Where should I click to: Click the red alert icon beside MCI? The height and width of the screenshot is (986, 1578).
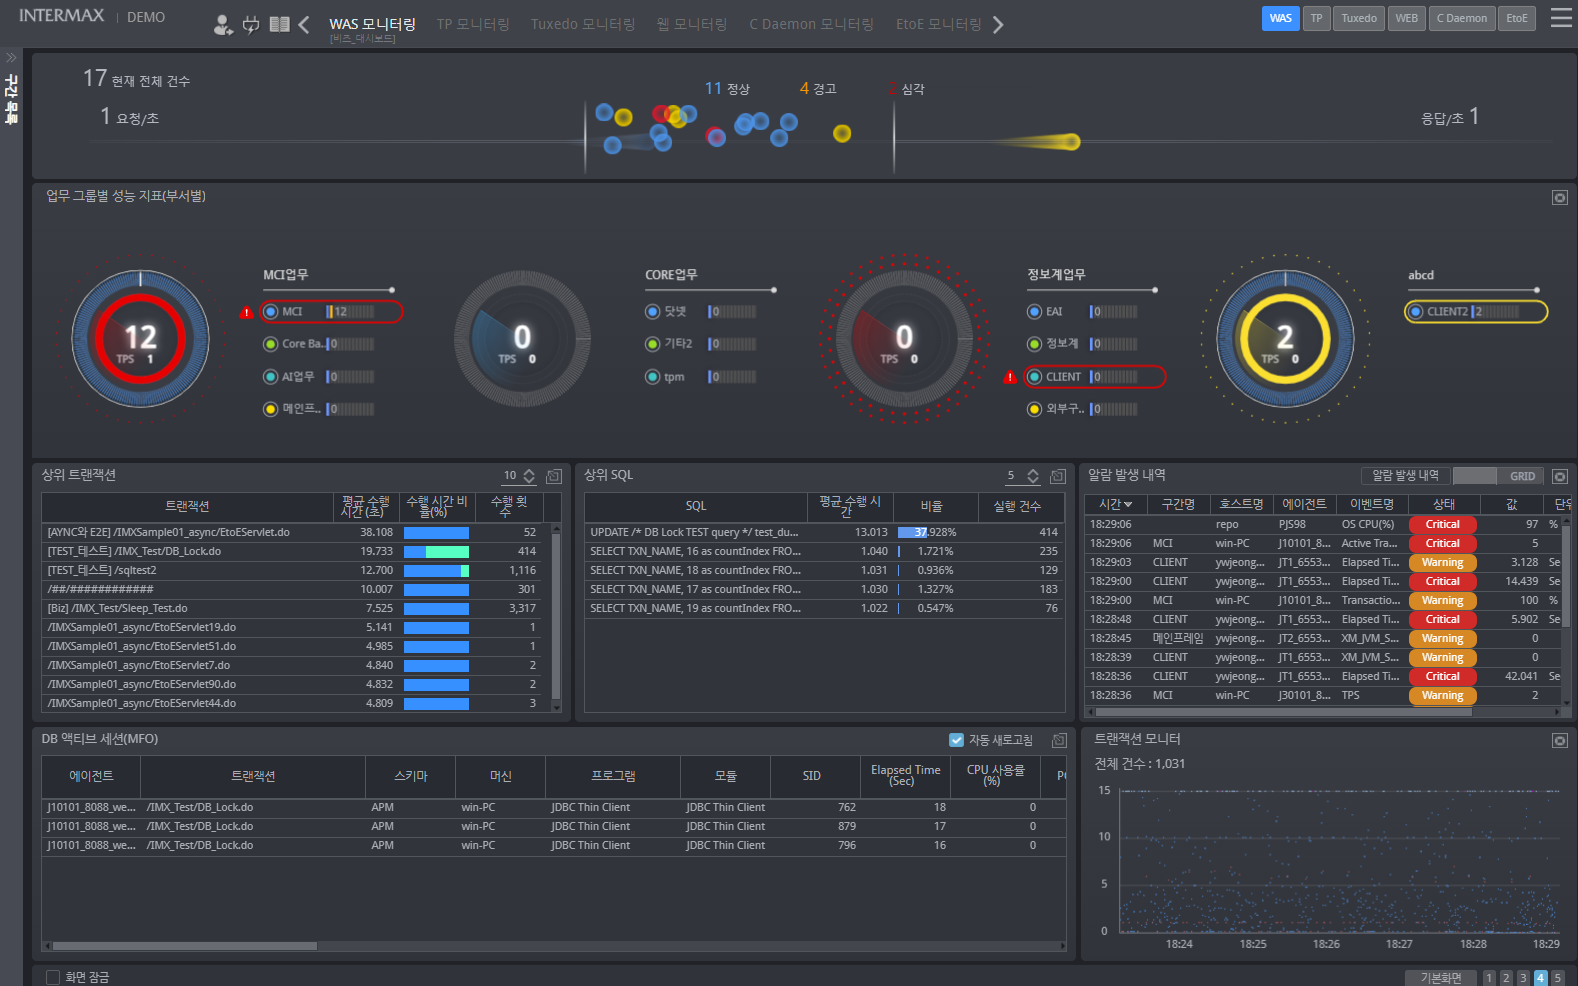point(247,313)
